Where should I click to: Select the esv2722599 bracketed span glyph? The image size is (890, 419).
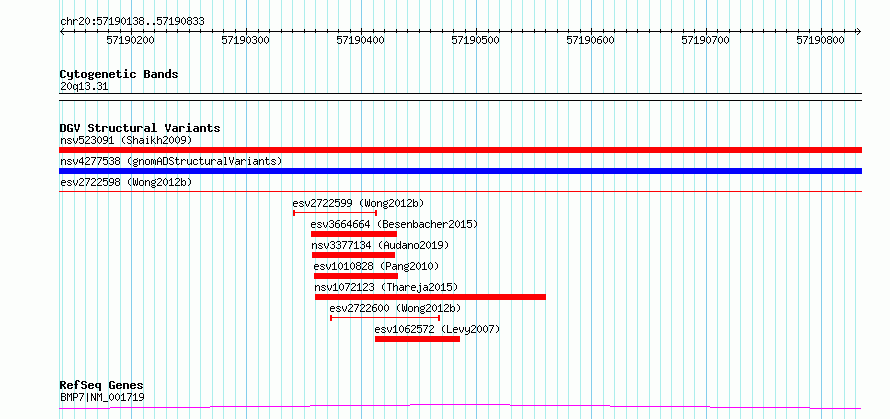335,213
